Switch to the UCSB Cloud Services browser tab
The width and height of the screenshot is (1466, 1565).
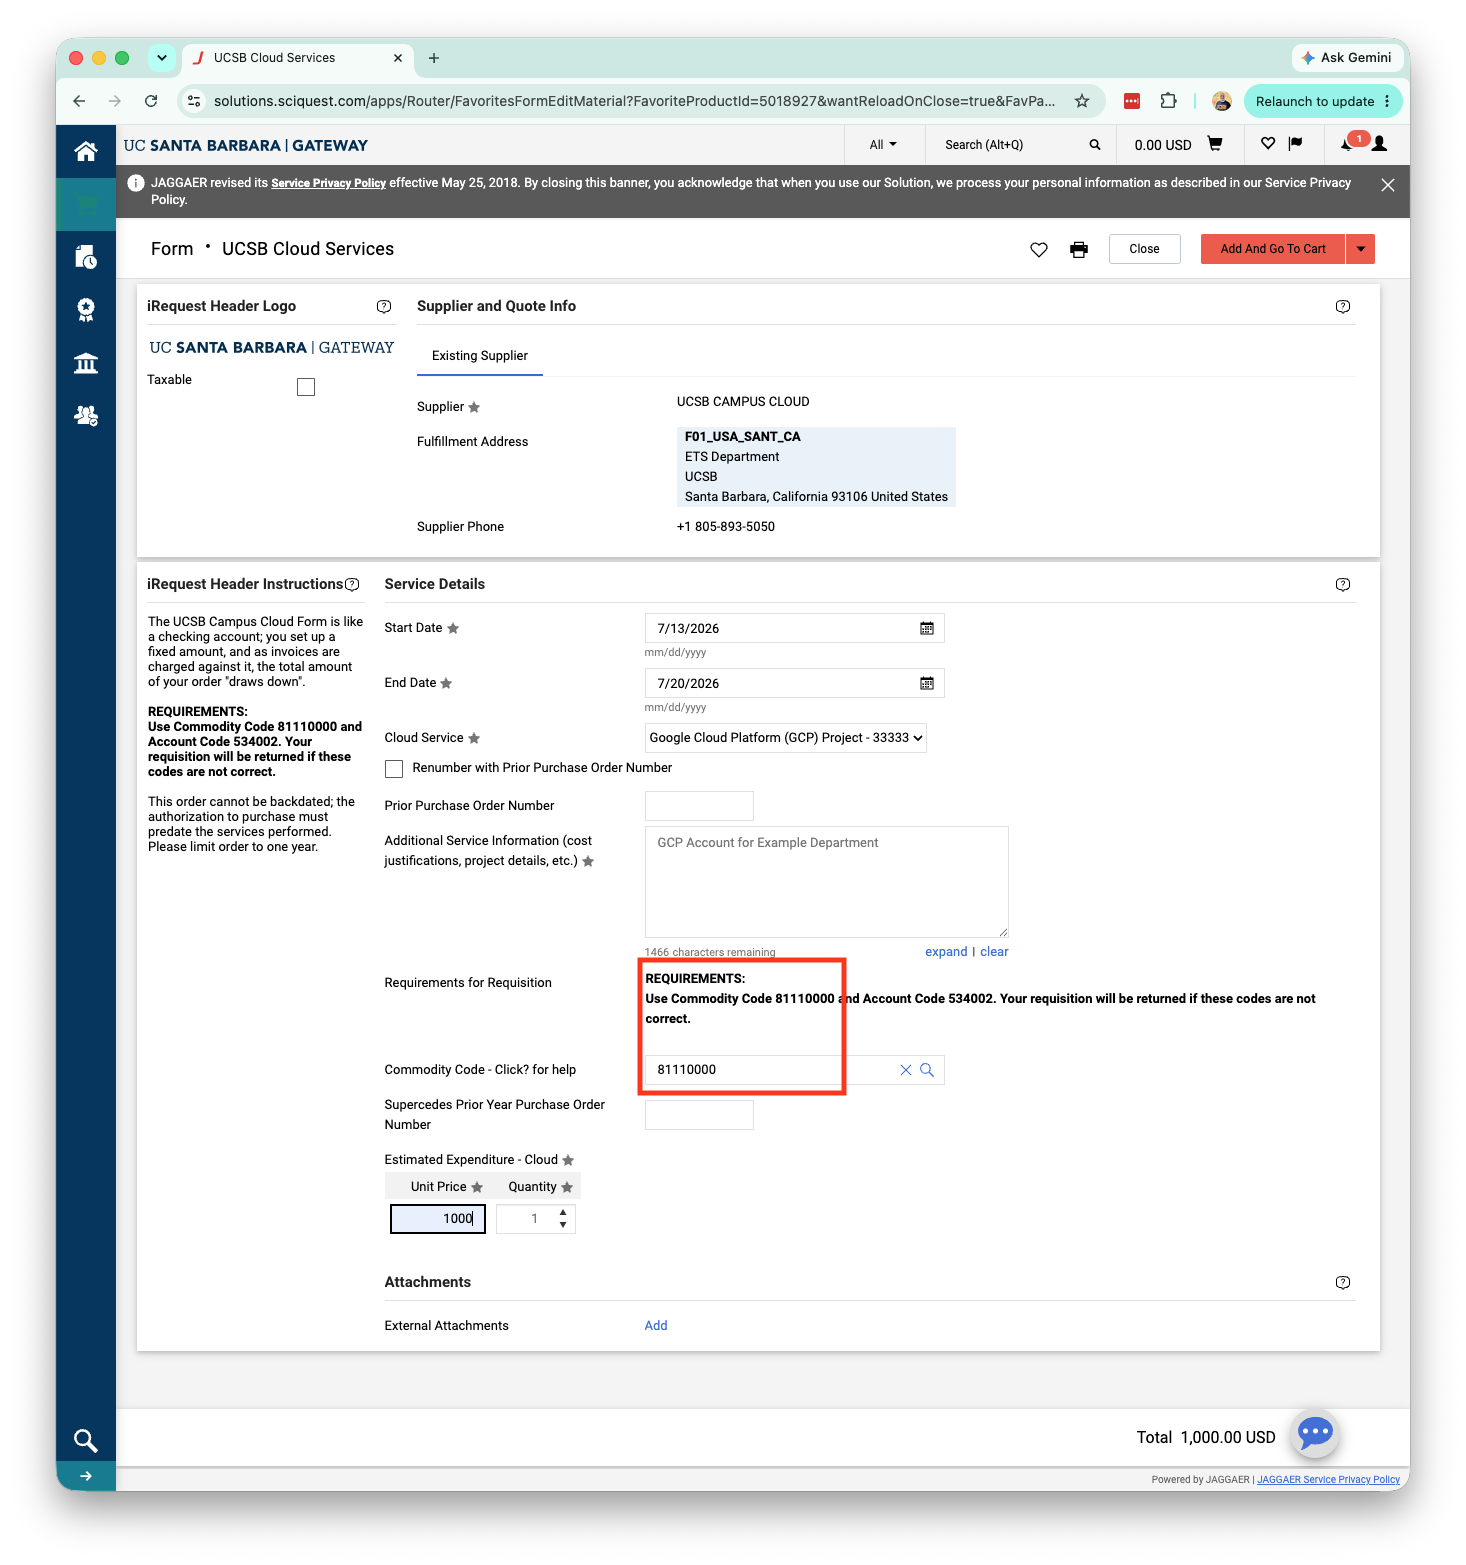click(296, 58)
